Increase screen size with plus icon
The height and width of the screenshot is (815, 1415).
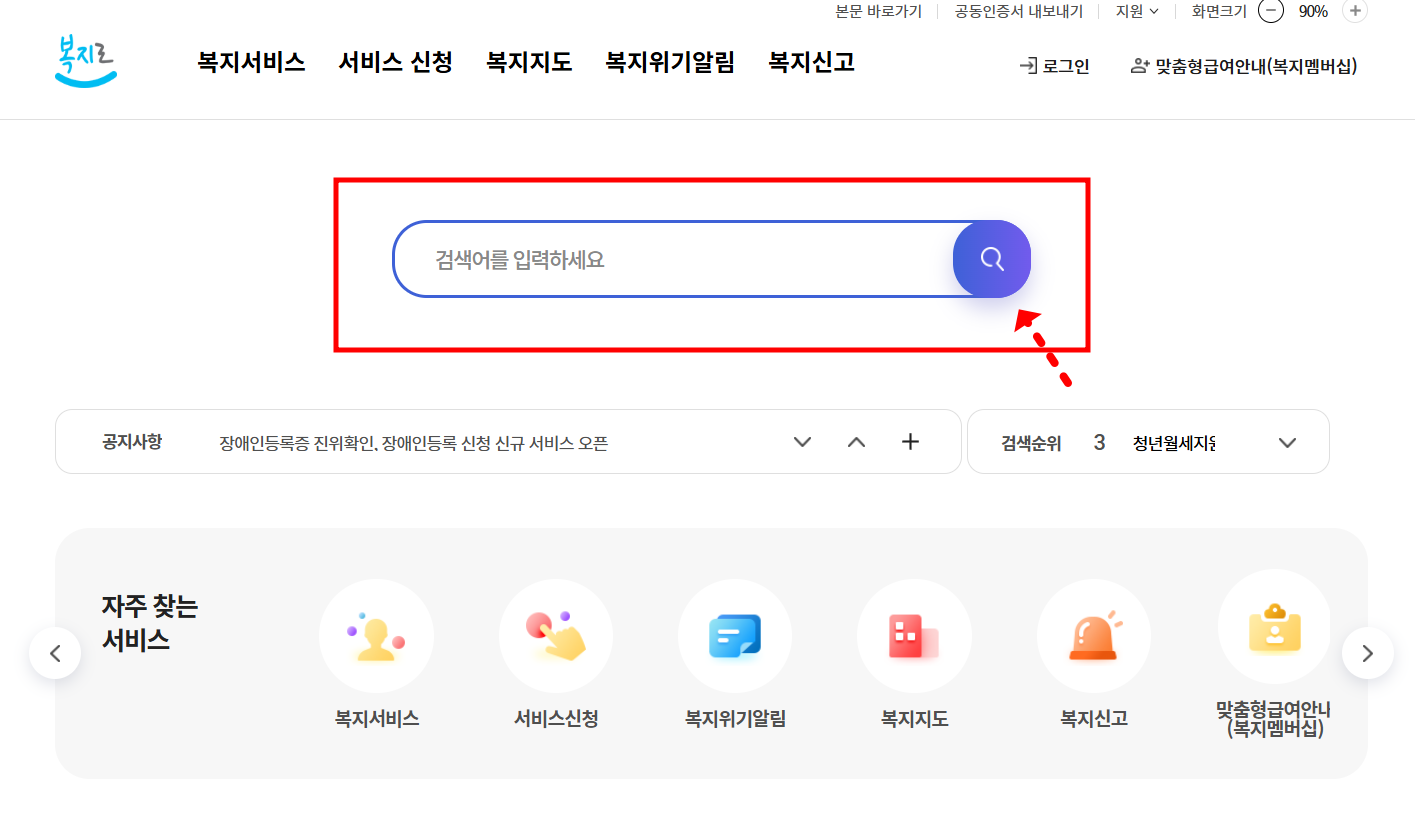[1355, 11]
